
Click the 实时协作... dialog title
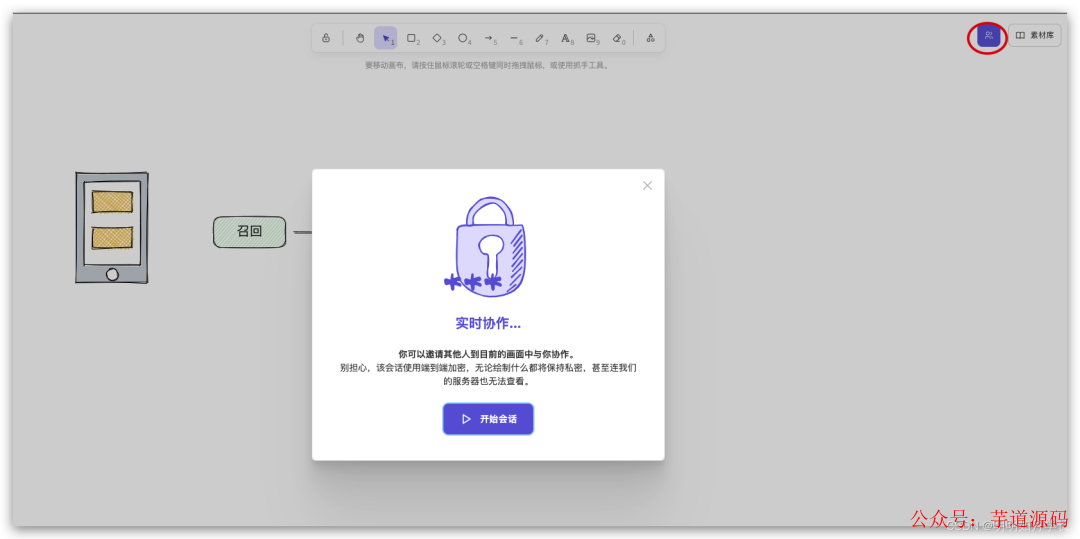pyautogui.click(x=488, y=323)
